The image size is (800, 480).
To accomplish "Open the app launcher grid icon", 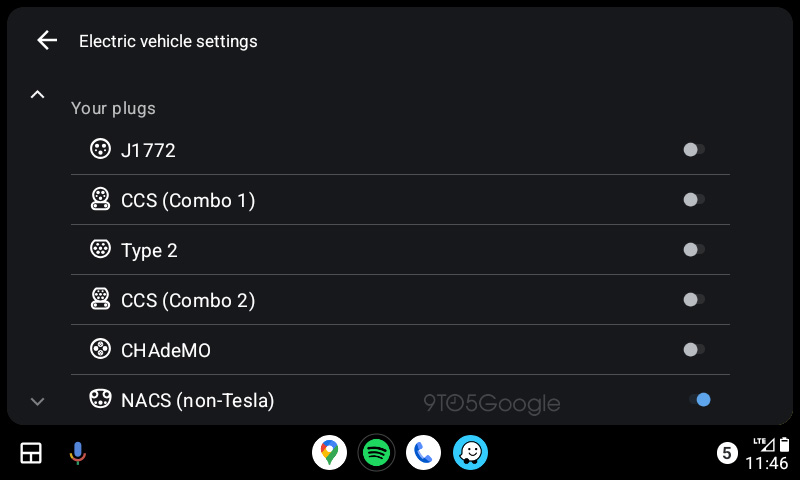I will (x=31, y=453).
